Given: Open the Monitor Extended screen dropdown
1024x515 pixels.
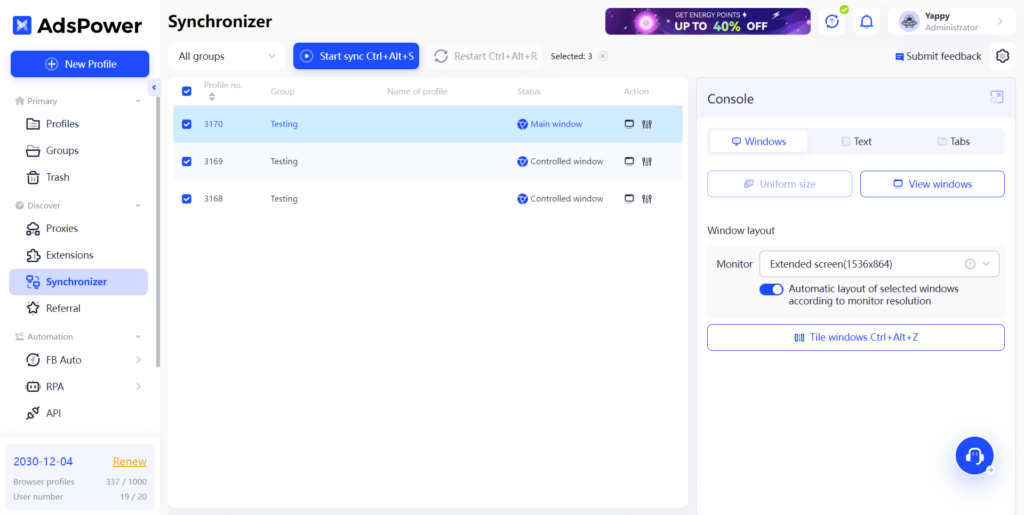Looking at the screenshot, I should click(879, 264).
